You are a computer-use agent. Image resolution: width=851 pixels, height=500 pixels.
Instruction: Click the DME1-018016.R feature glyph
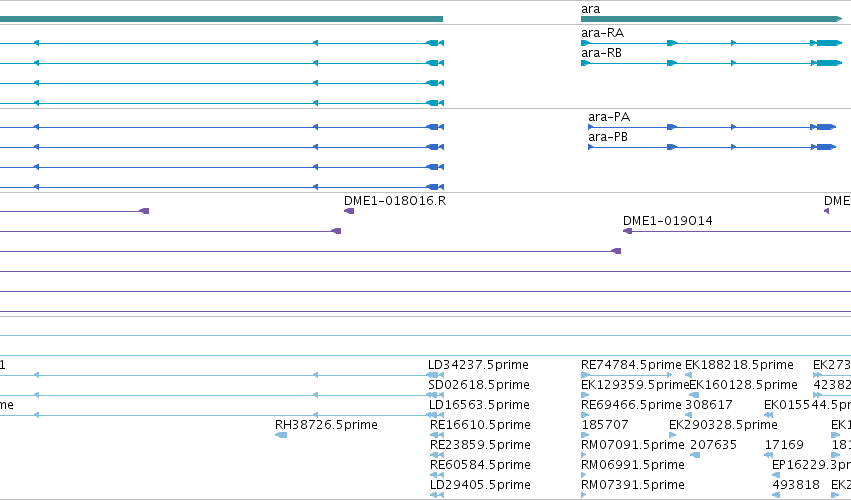(x=349, y=211)
